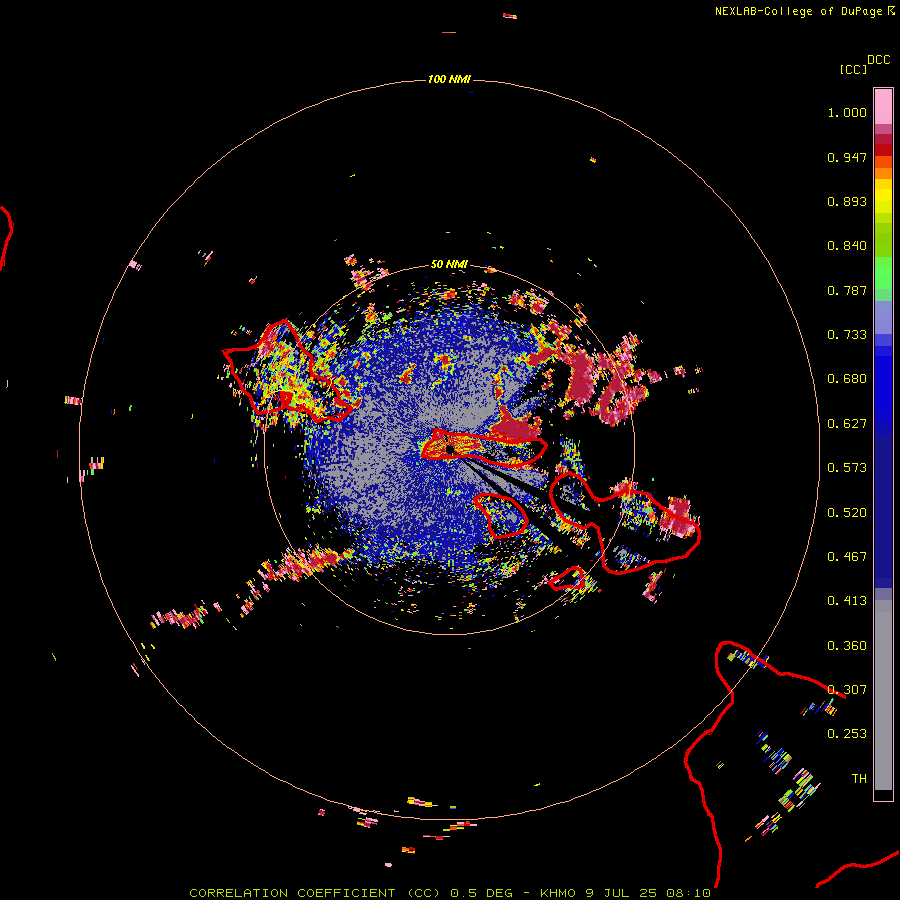The height and width of the screenshot is (900, 900).
Task: Click the 0.253 legend value
Action: tap(847, 734)
